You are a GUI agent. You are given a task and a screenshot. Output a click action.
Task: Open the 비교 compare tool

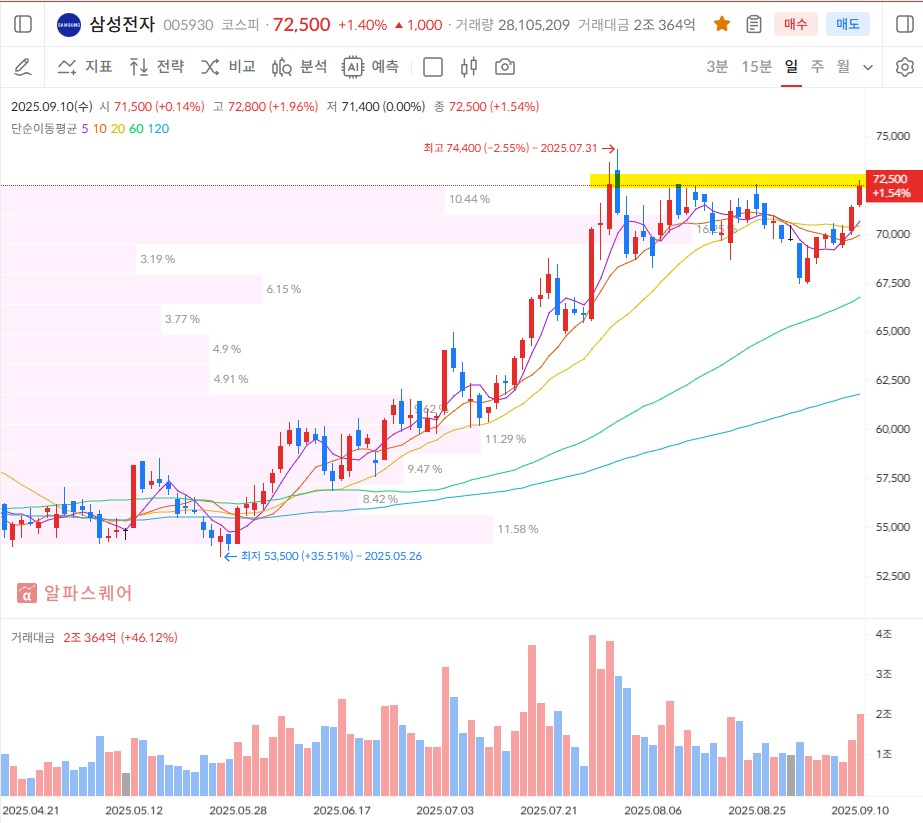click(228, 67)
